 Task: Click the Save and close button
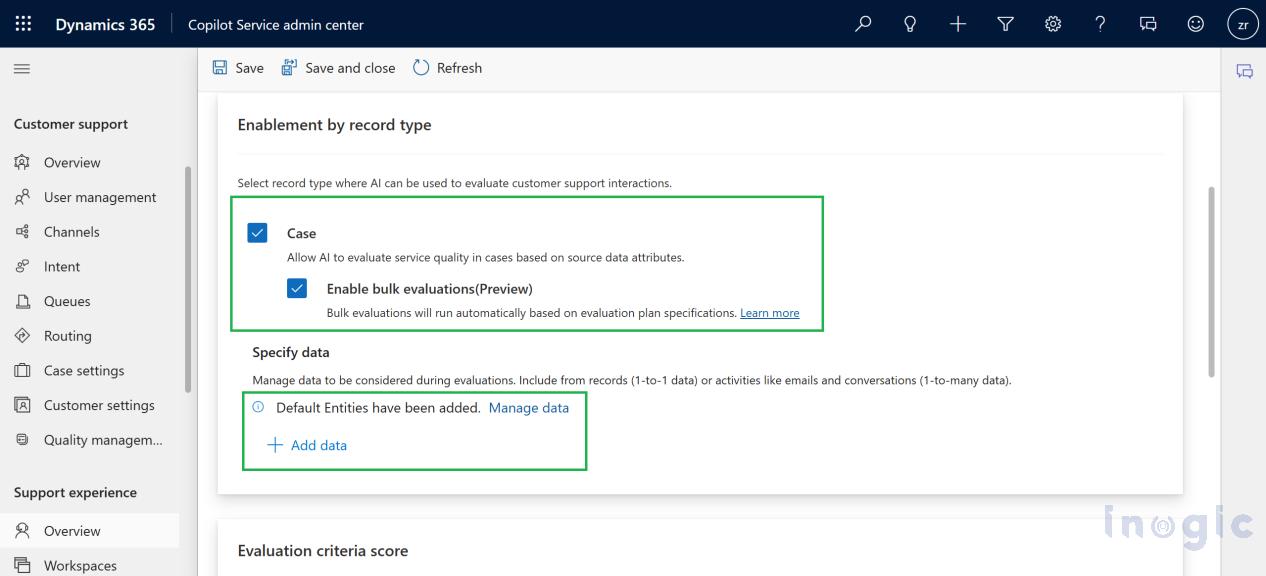tap(338, 68)
